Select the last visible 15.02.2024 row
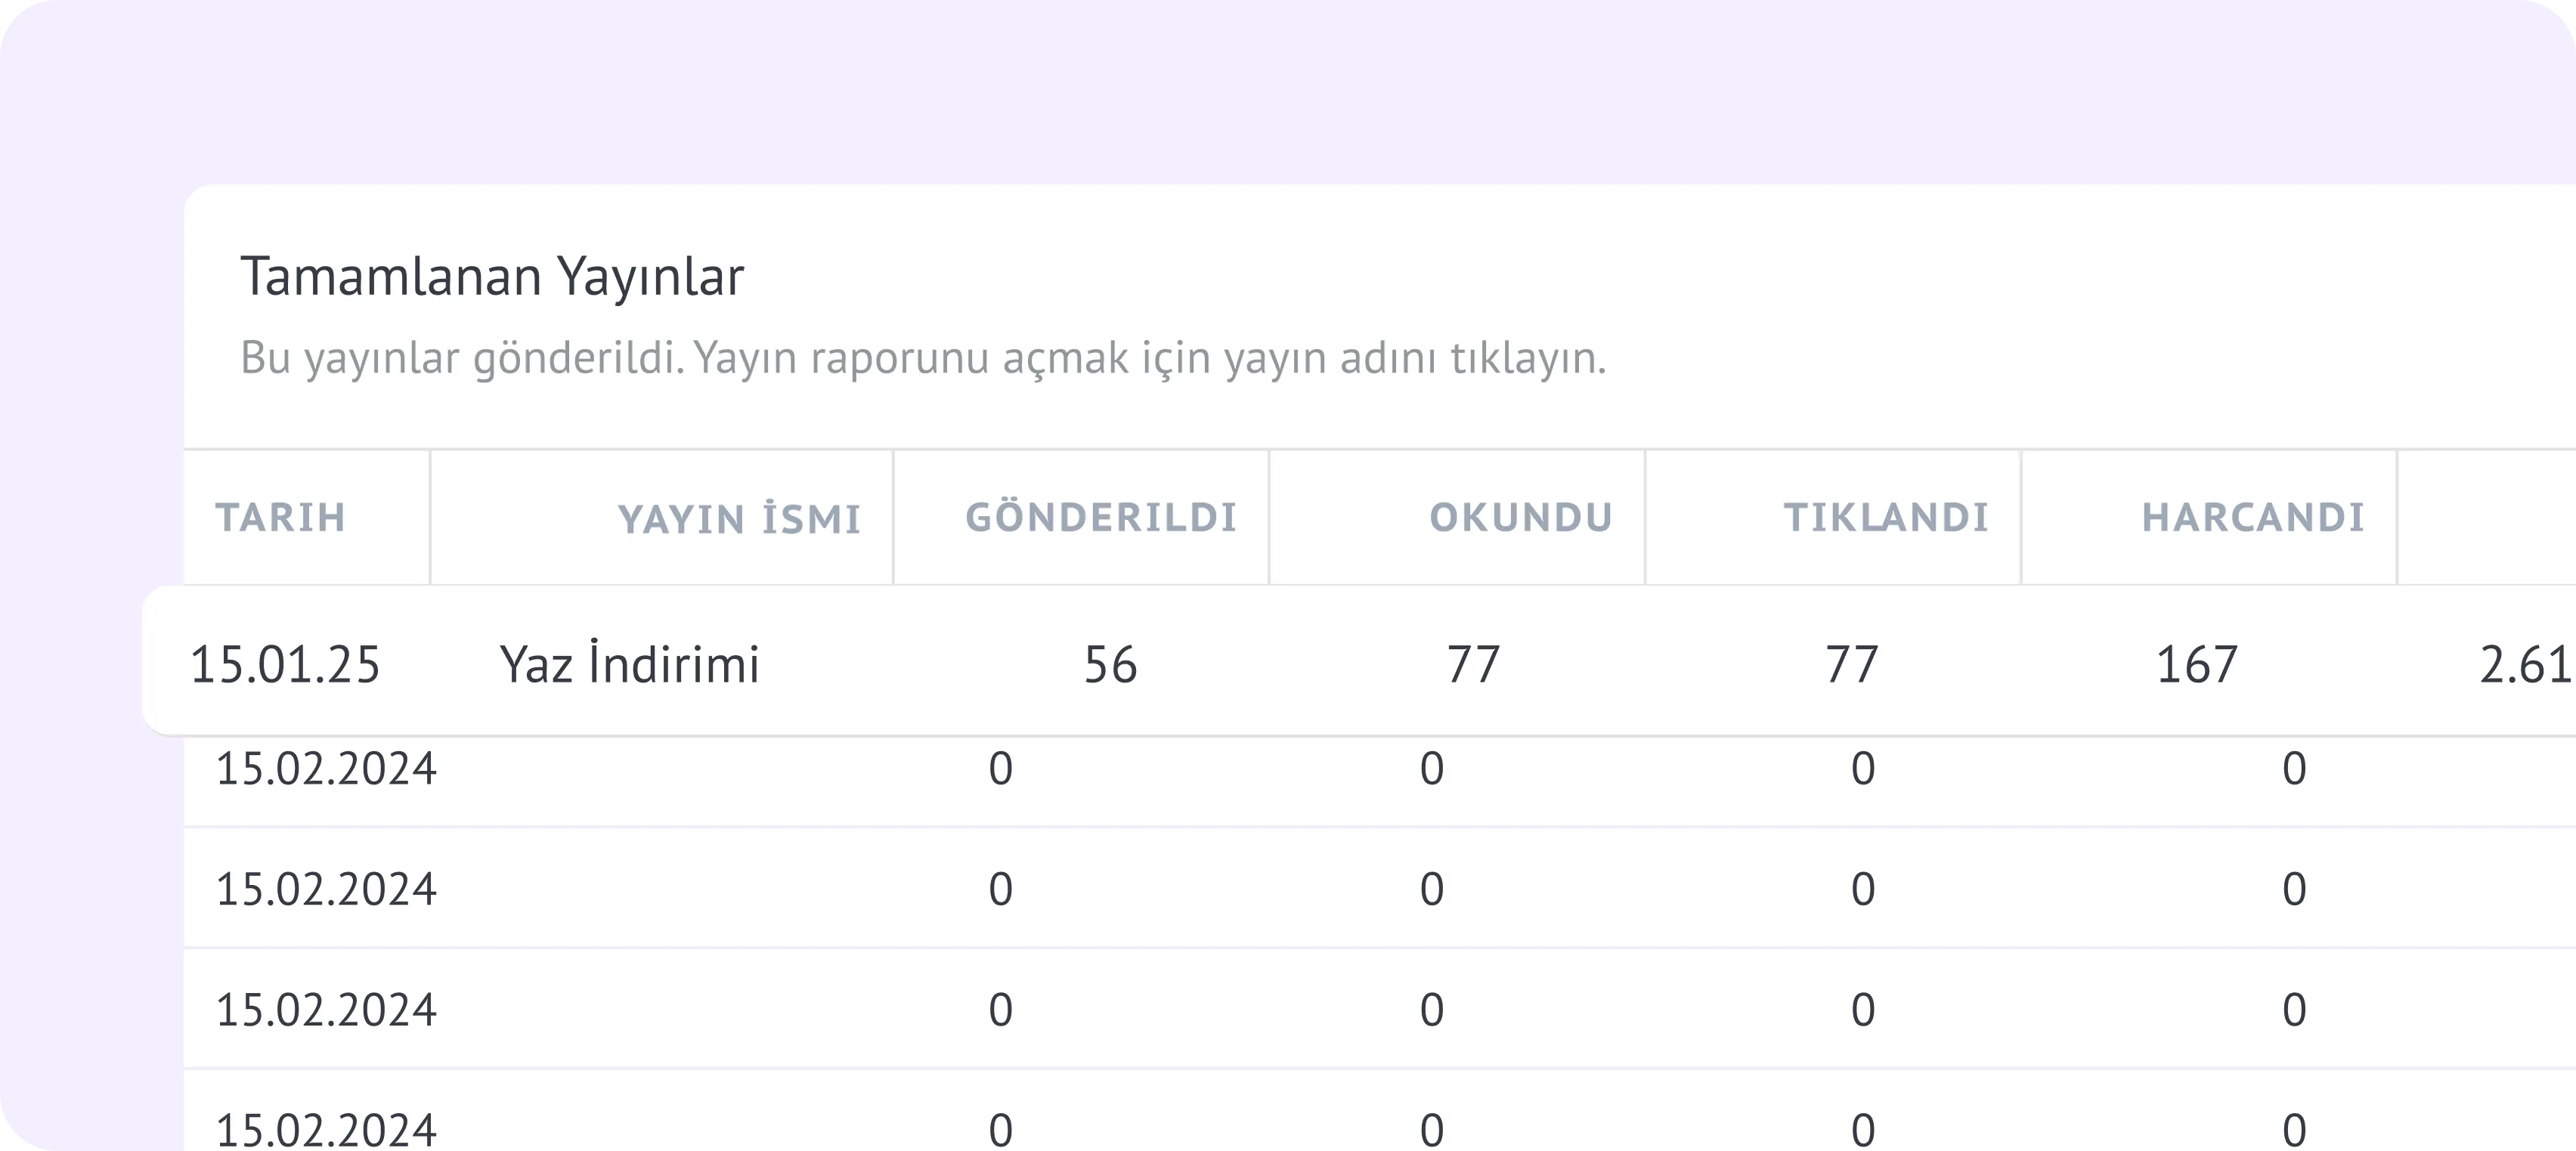The height and width of the screenshot is (1151, 2576). [326, 1130]
